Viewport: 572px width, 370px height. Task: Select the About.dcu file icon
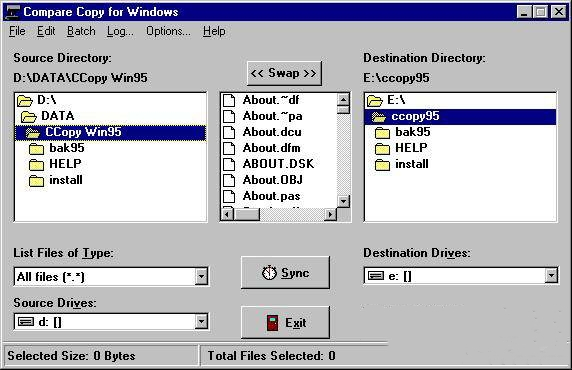(x=229, y=132)
